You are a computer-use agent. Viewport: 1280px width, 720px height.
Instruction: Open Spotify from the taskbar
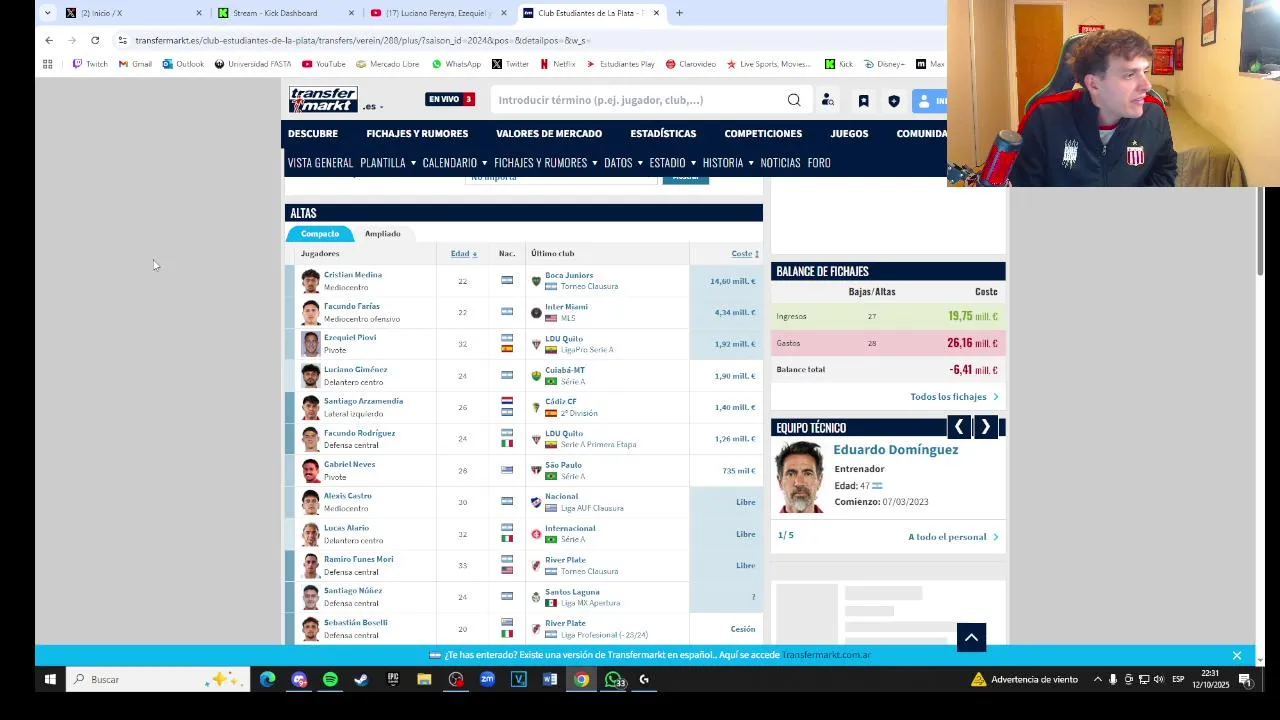(x=330, y=680)
